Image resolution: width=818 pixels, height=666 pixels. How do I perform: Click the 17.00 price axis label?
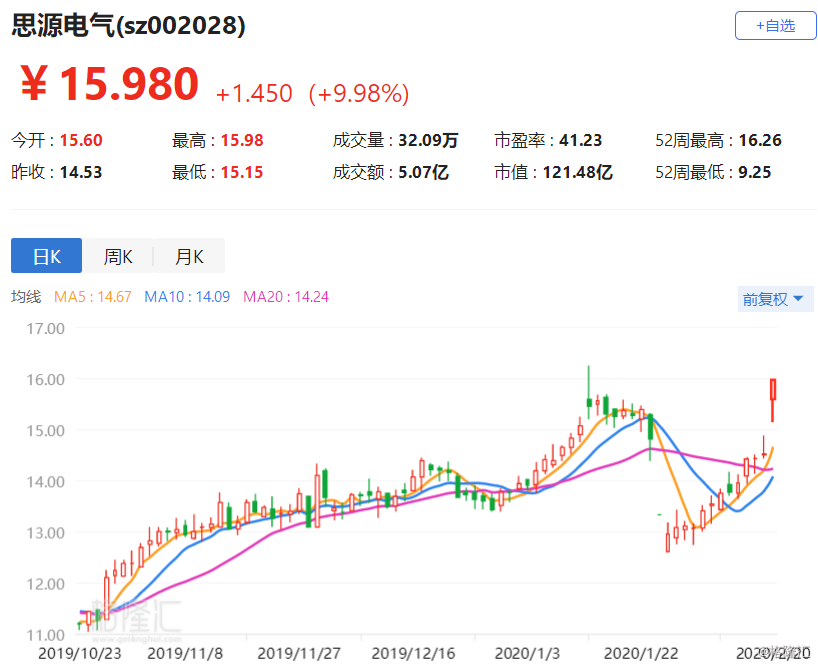(x=40, y=328)
